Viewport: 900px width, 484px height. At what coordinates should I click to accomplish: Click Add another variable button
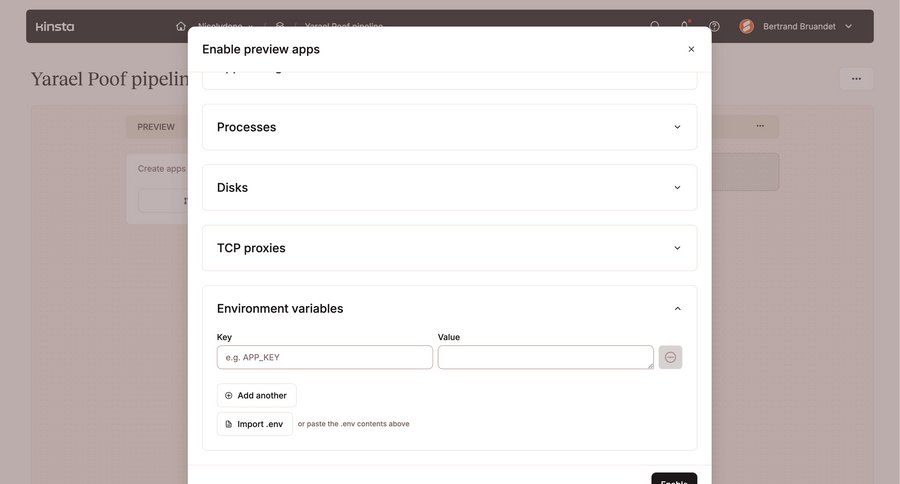point(256,395)
